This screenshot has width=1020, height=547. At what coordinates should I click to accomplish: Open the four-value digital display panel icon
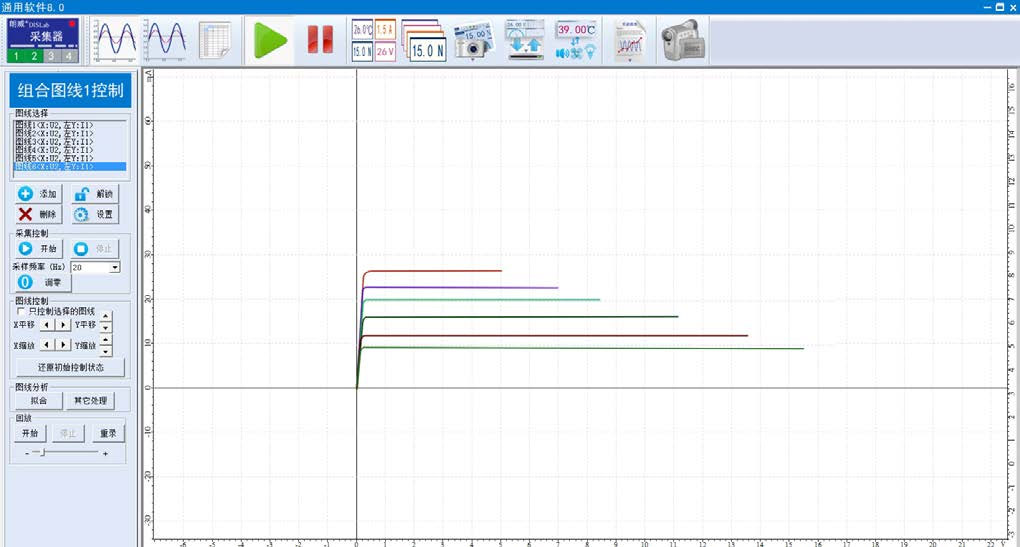tap(372, 40)
